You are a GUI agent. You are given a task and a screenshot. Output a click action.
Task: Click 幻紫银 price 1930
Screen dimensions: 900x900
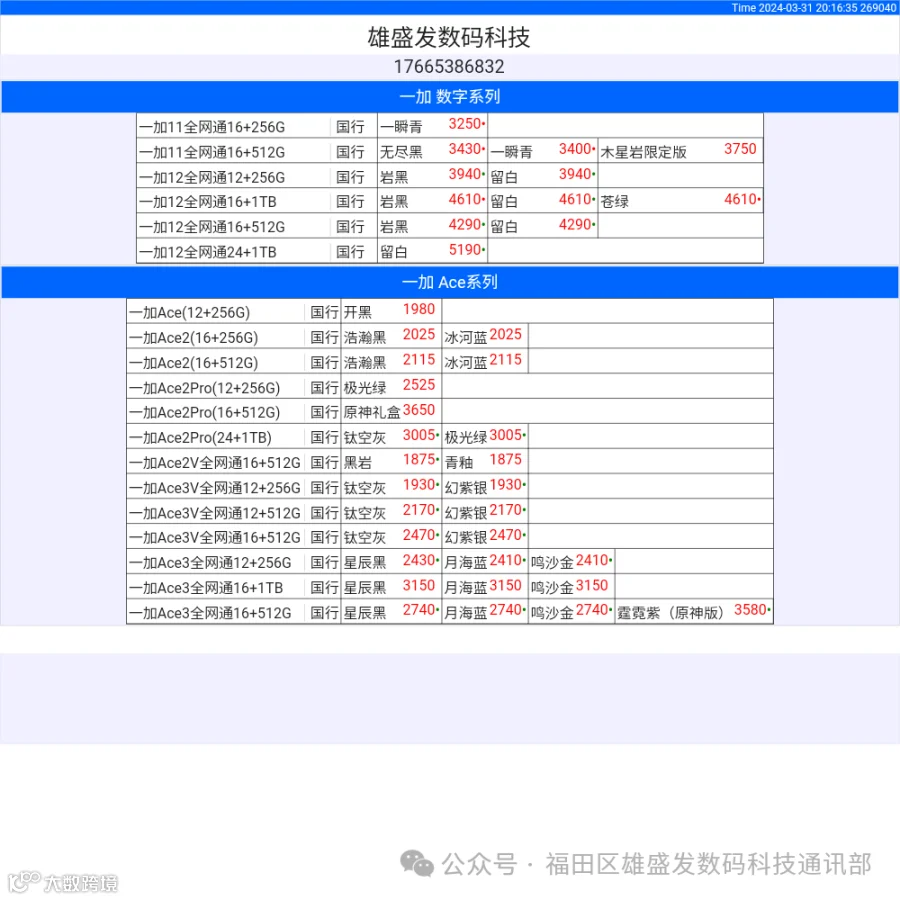coord(505,485)
